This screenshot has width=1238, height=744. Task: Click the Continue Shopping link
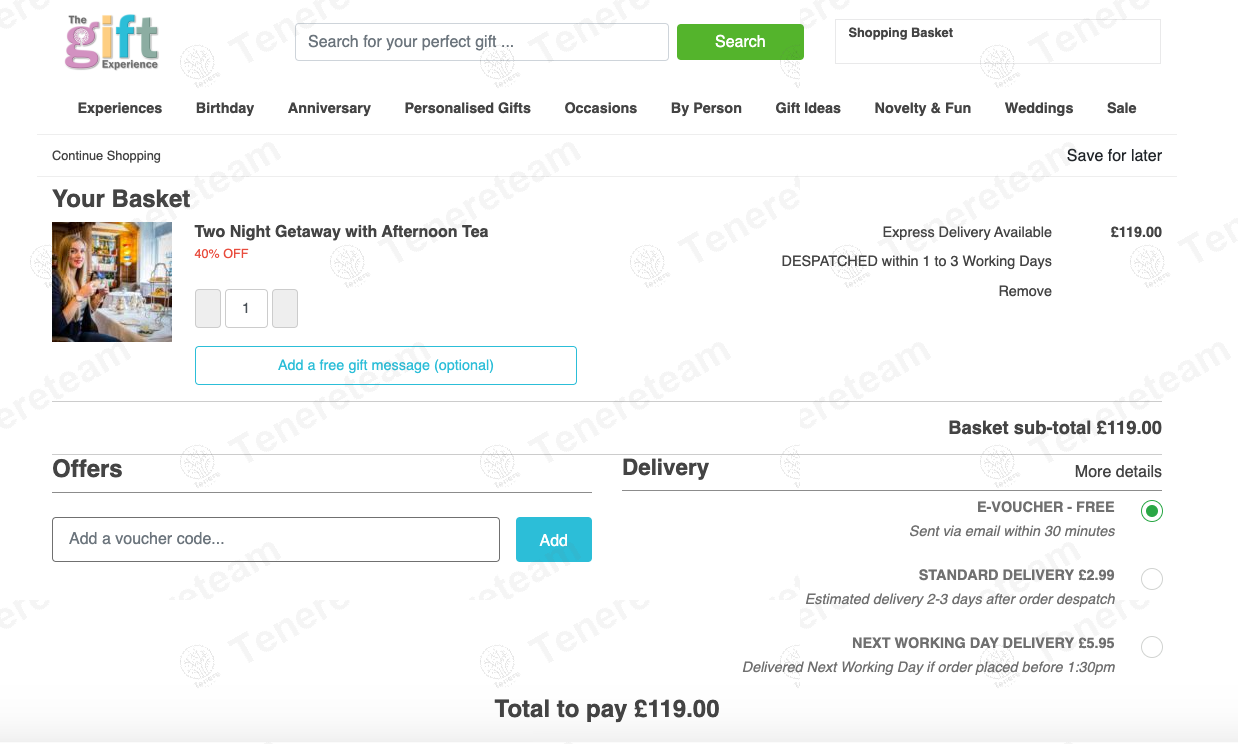[x=106, y=156]
